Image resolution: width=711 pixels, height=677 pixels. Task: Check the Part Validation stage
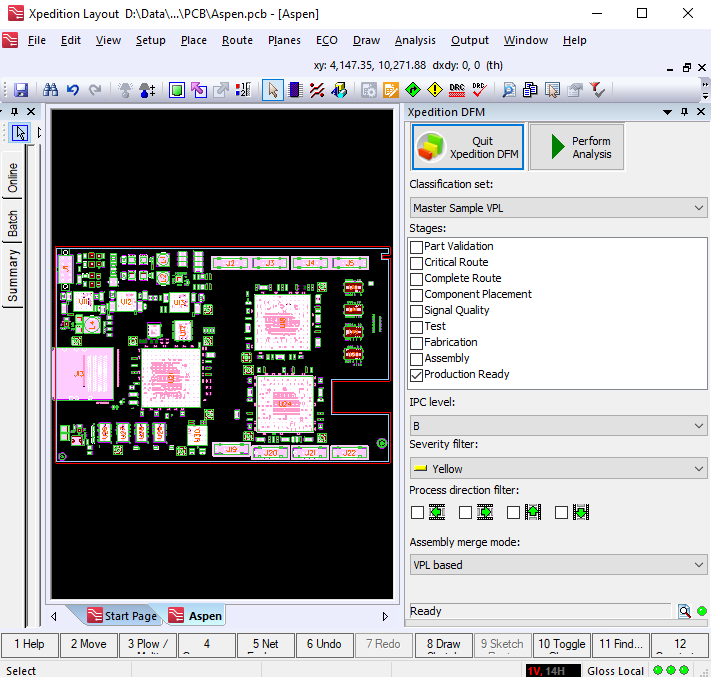pyautogui.click(x=416, y=247)
